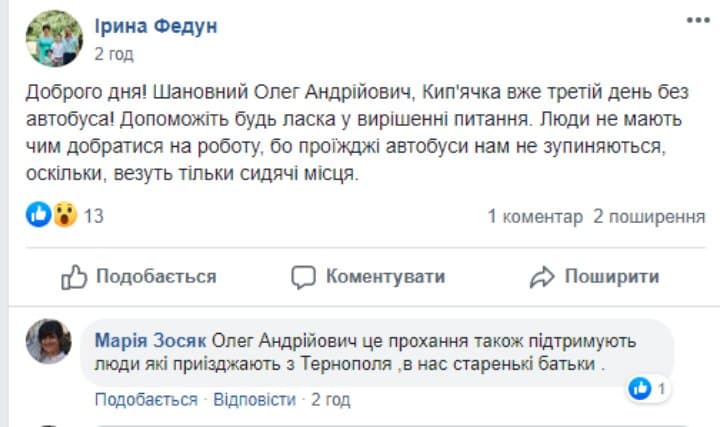This screenshot has width=720, height=427.
Task: Click the Wow reaction emoji icon
Action: point(64,215)
